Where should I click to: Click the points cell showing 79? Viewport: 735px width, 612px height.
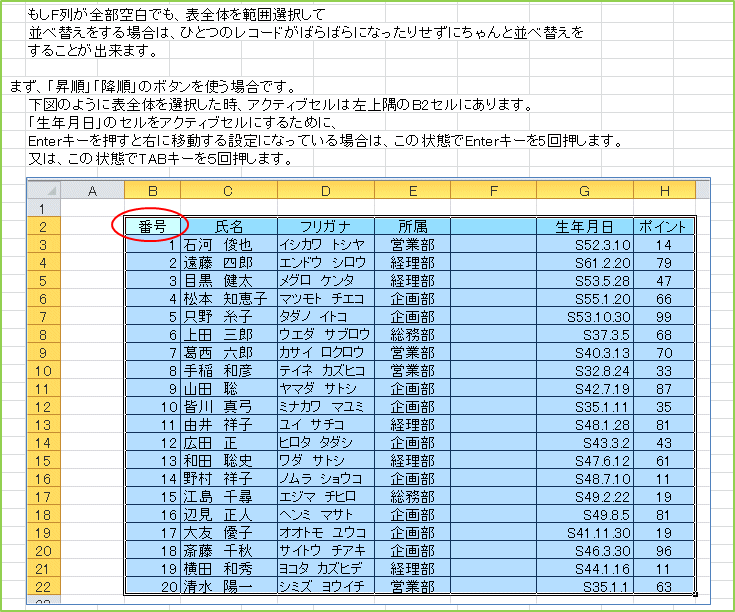click(x=663, y=262)
